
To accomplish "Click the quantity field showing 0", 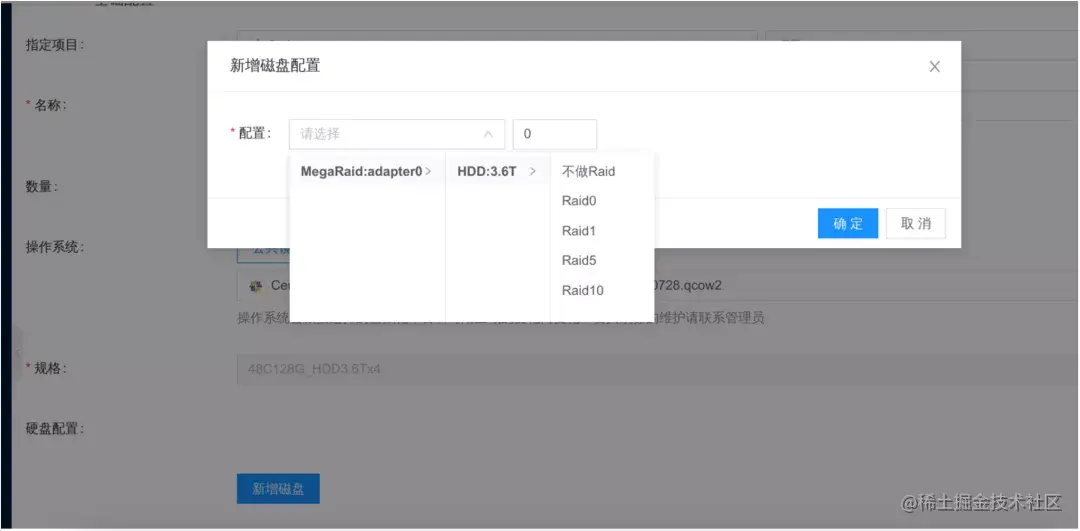I will tap(554, 134).
